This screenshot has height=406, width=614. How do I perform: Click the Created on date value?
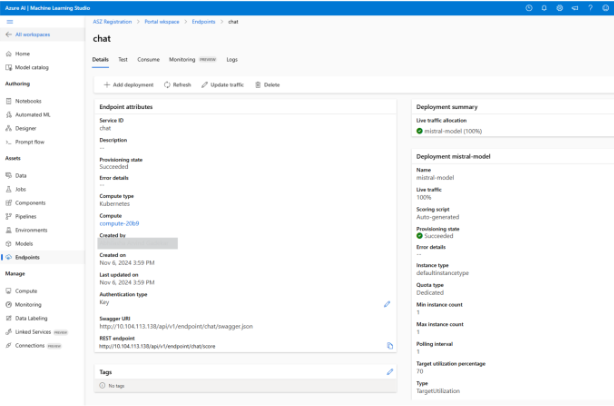(127, 263)
